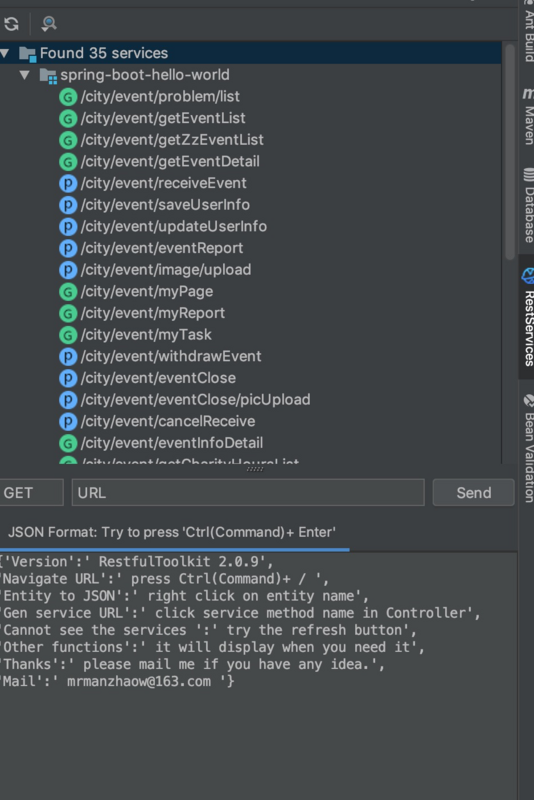The image size is (534, 800).
Task: Click the GET icon next to /city/event/myTask
Action: point(68,335)
